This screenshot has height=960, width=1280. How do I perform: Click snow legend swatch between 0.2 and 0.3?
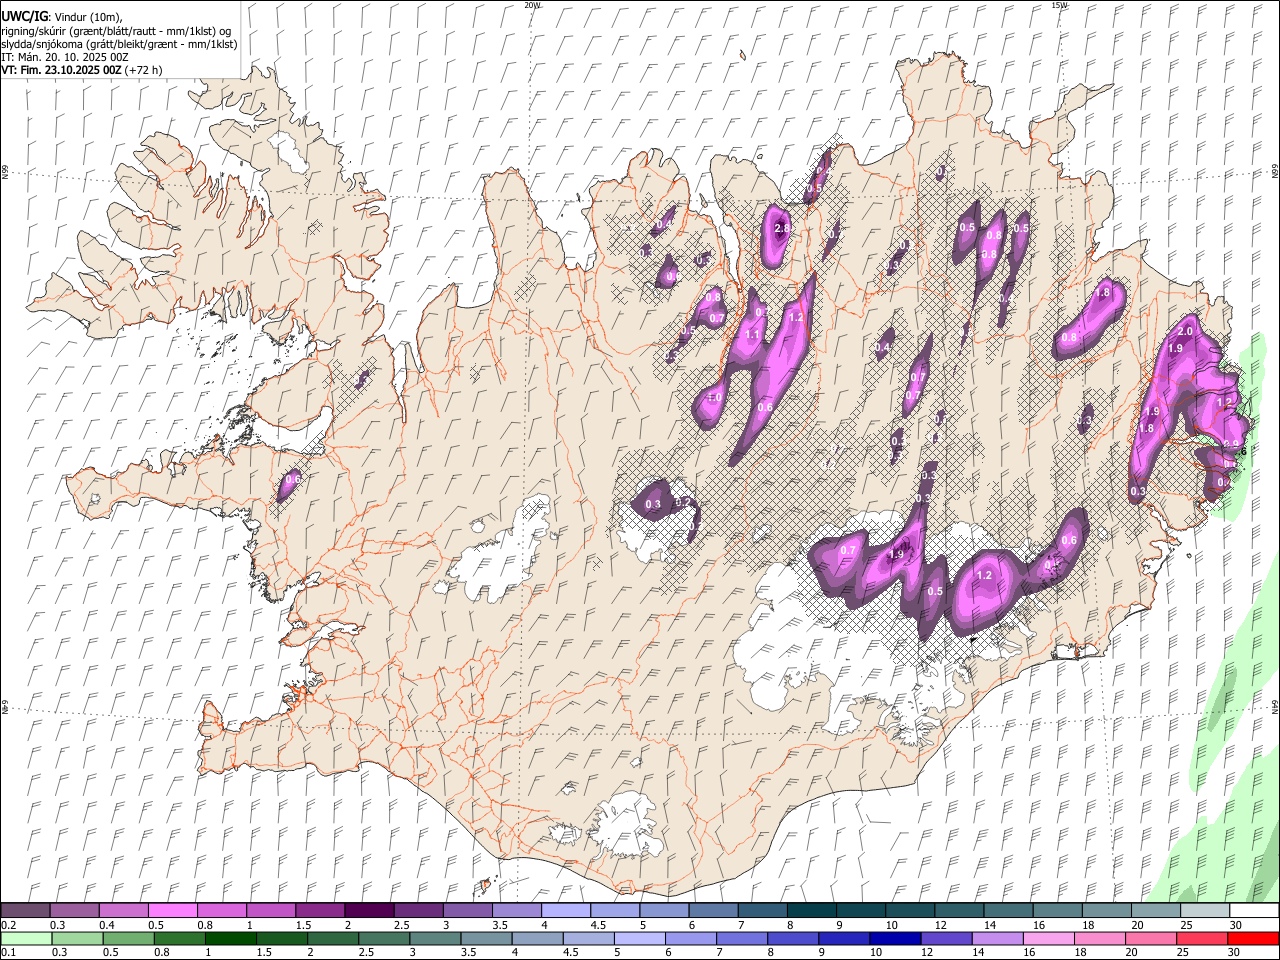pyautogui.click(x=25, y=911)
